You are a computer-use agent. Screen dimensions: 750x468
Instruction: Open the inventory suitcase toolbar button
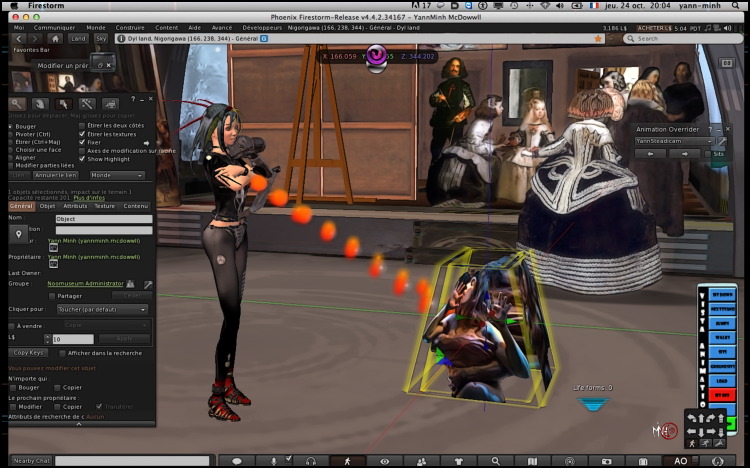(643, 461)
